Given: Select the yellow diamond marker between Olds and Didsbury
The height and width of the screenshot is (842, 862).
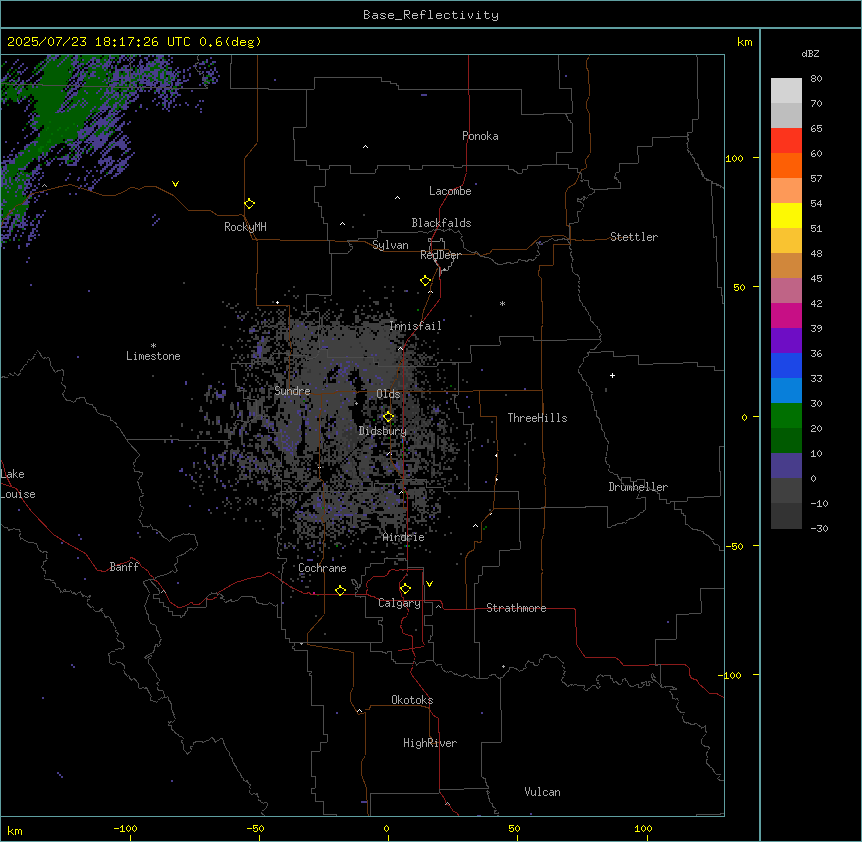Looking at the screenshot, I should tap(388, 417).
